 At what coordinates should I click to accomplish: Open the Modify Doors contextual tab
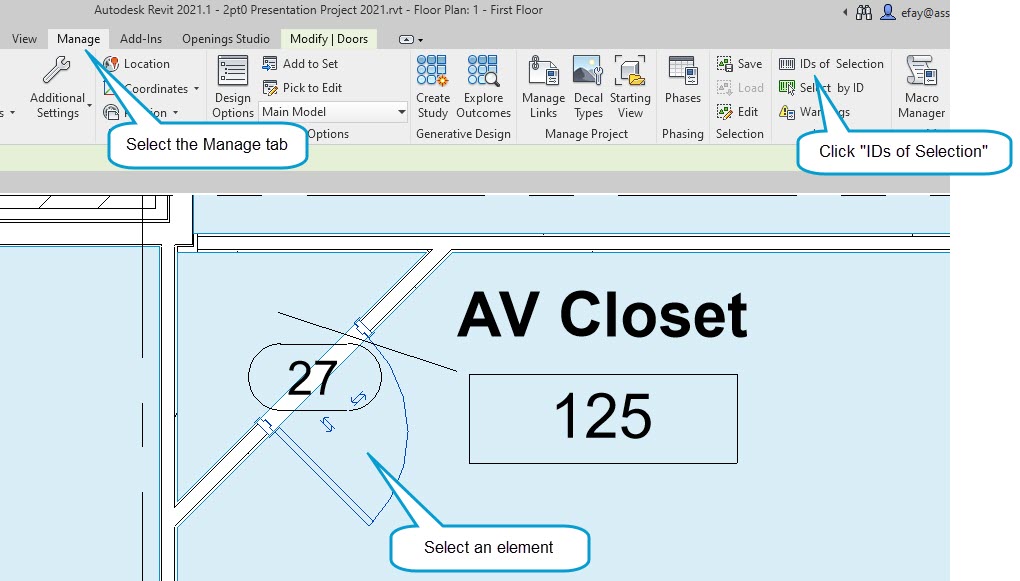pyautogui.click(x=329, y=39)
